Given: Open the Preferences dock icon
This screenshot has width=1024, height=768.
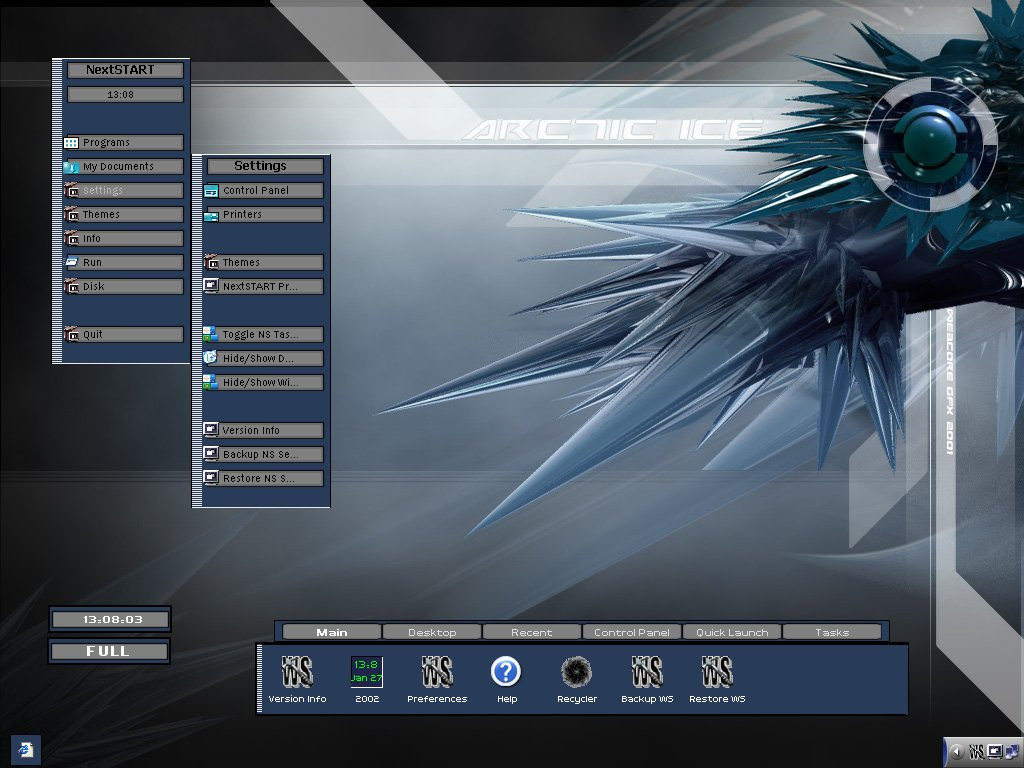Looking at the screenshot, I should pyautogui.click(x=437, y=672).
